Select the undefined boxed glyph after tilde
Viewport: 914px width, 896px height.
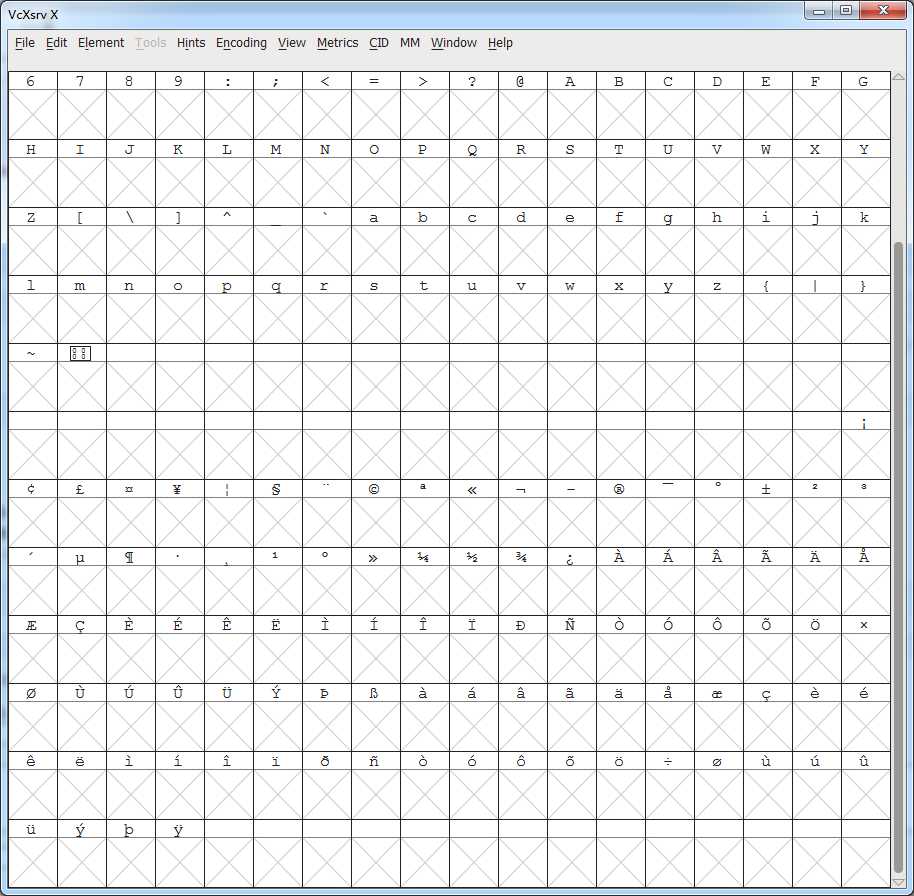point(82,378)
